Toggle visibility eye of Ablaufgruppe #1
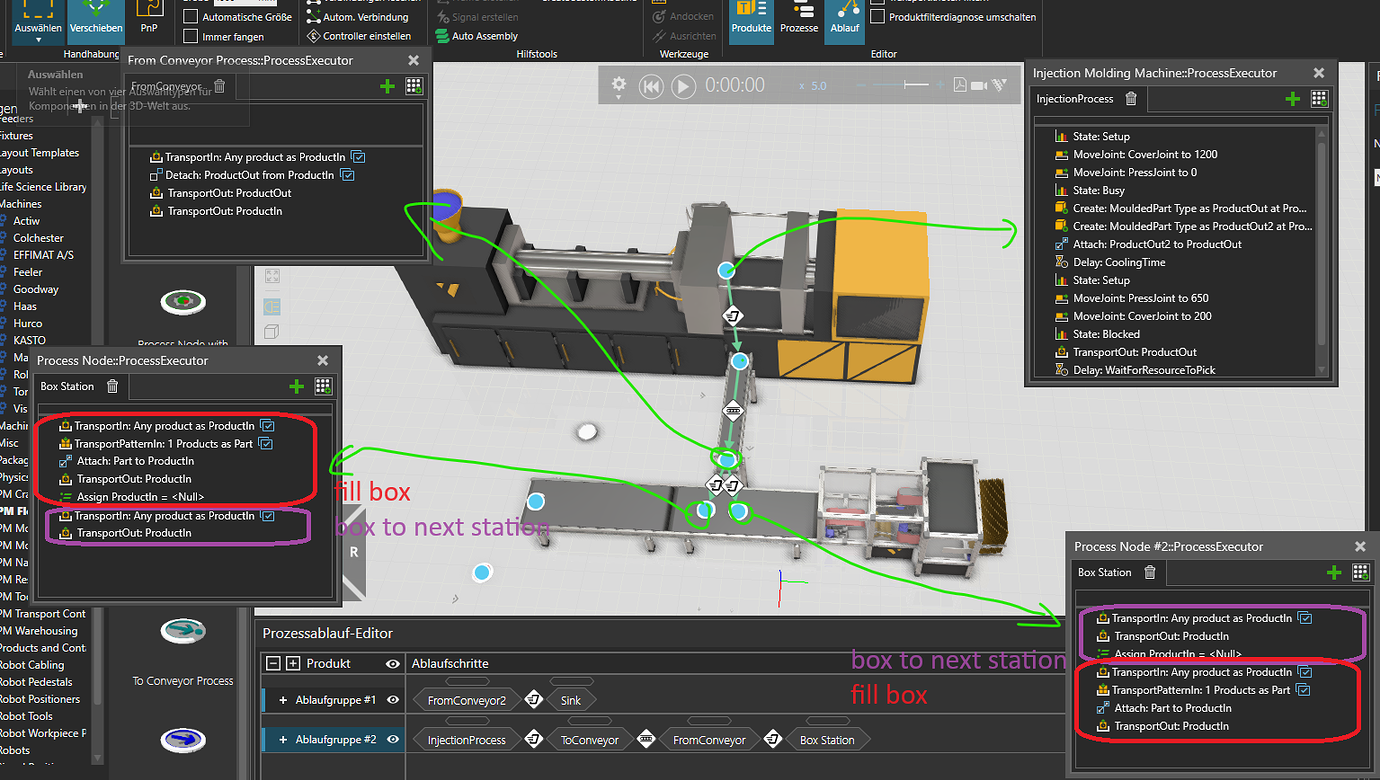1380x780 pixels. [394, 700]
